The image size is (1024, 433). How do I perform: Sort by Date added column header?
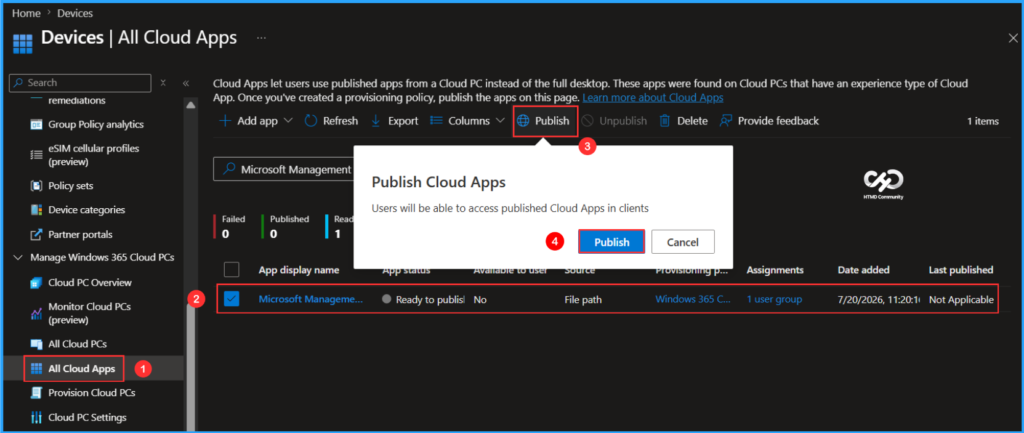click(x=863, y=270)
